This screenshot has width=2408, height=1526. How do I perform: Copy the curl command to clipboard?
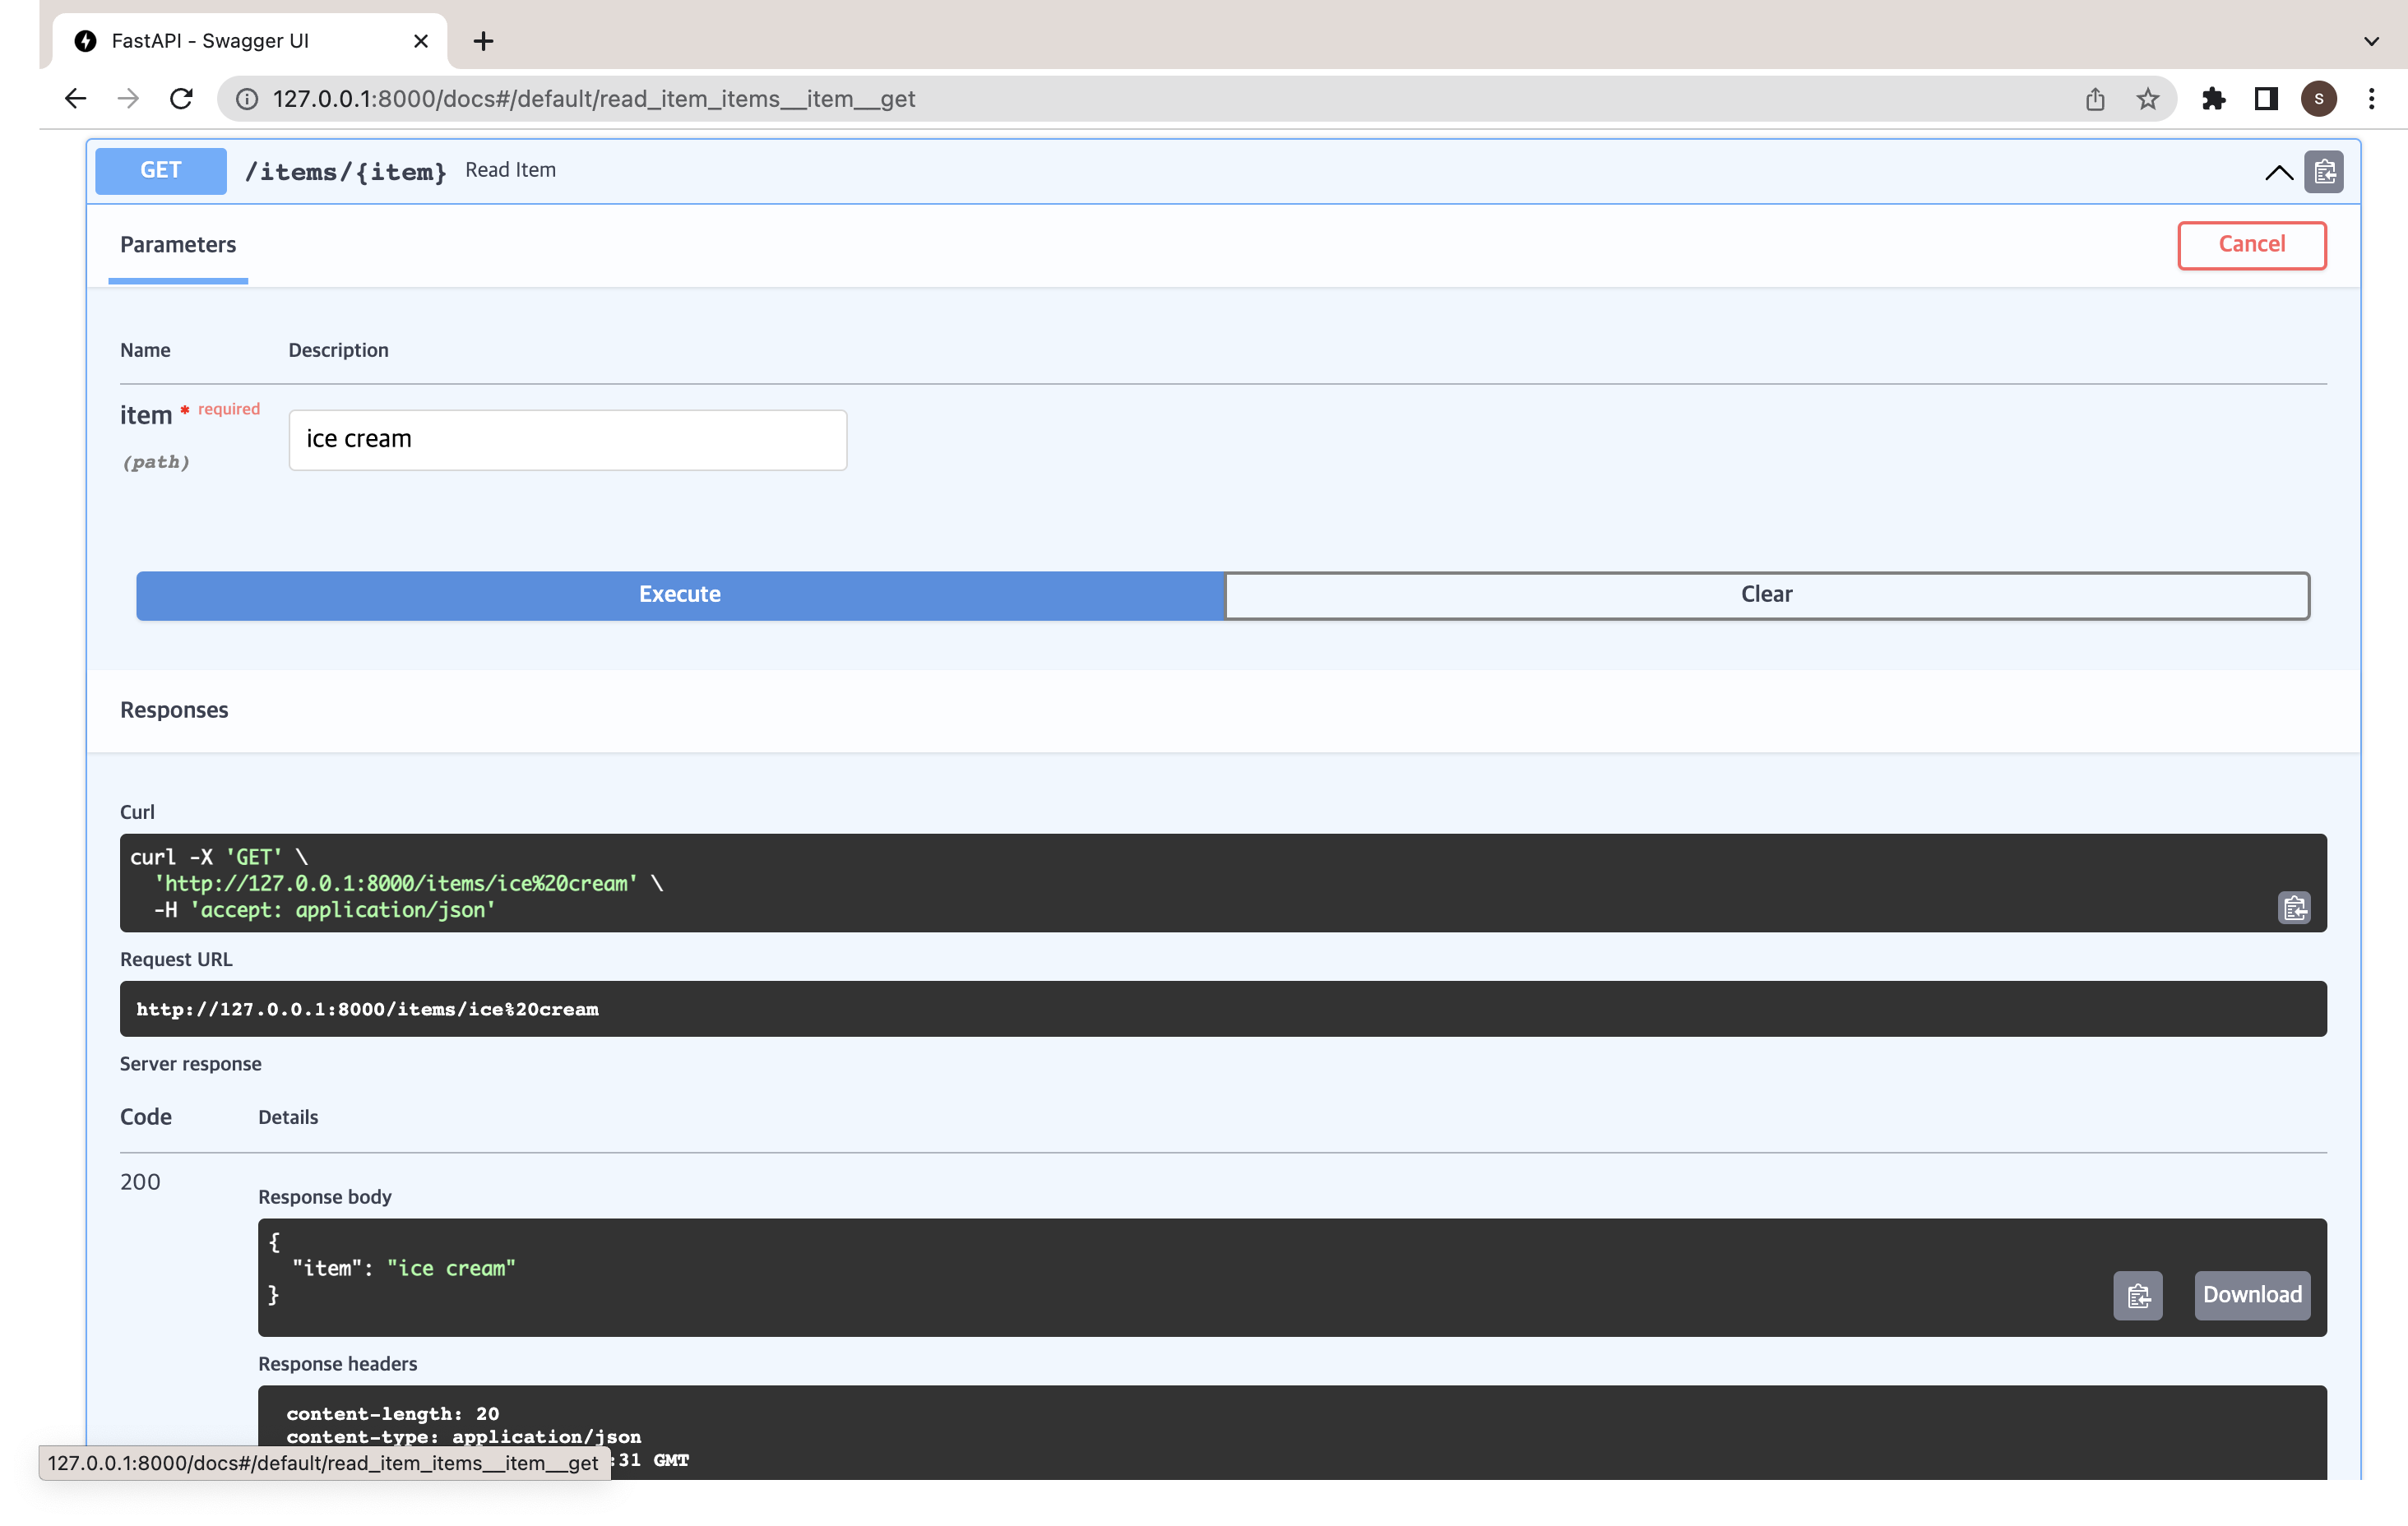2294,907
